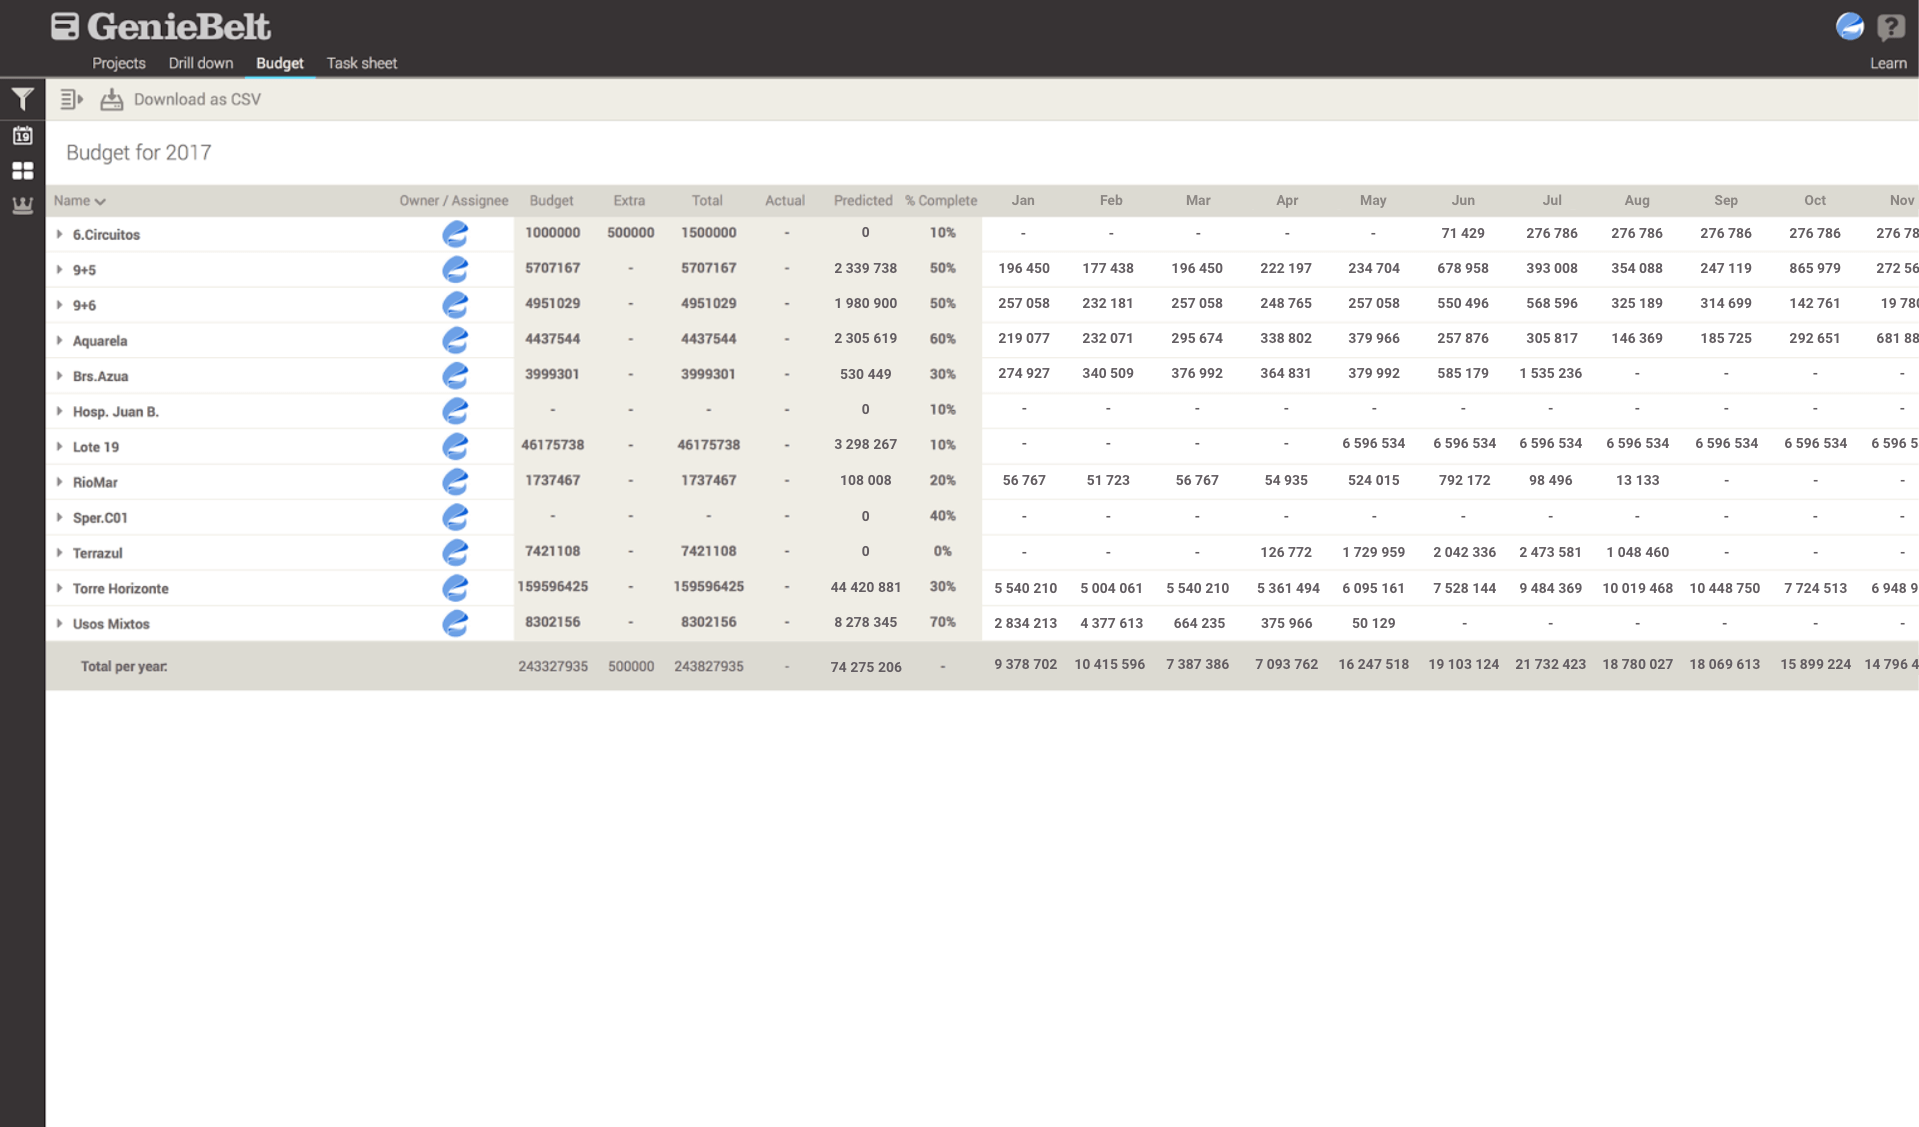
Task: Switch to the Task sheet tab
Action: pos(362,63)
